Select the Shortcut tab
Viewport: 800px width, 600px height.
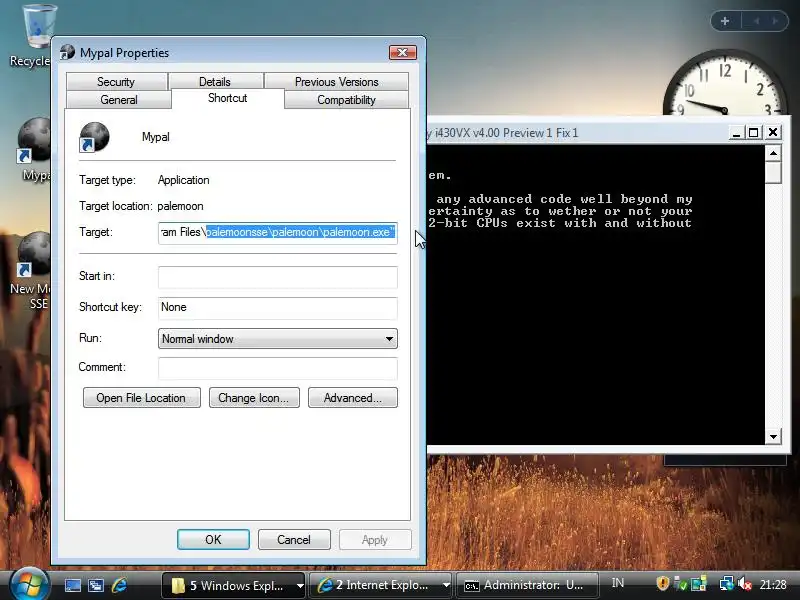tap(228, 98)
